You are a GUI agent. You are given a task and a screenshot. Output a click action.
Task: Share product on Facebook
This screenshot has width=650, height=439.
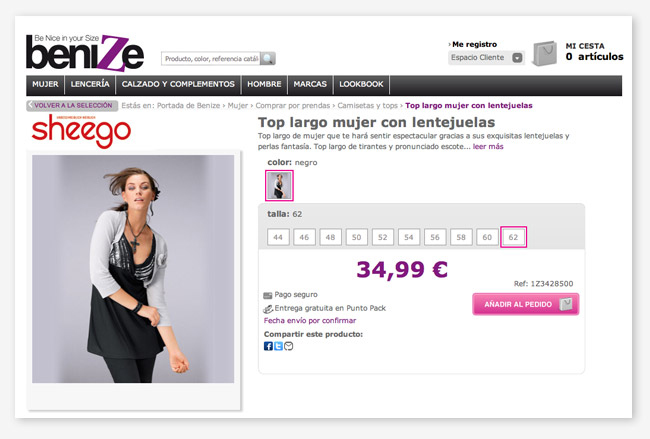(268, 346)
